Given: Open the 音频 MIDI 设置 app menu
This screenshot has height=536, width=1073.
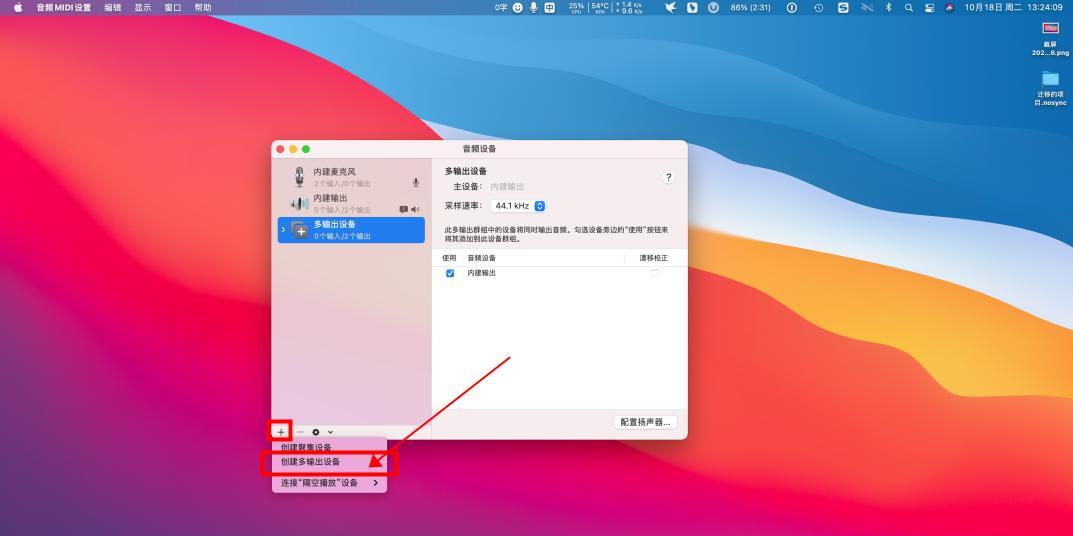Looking at the screenshot, I should point(64,8).
